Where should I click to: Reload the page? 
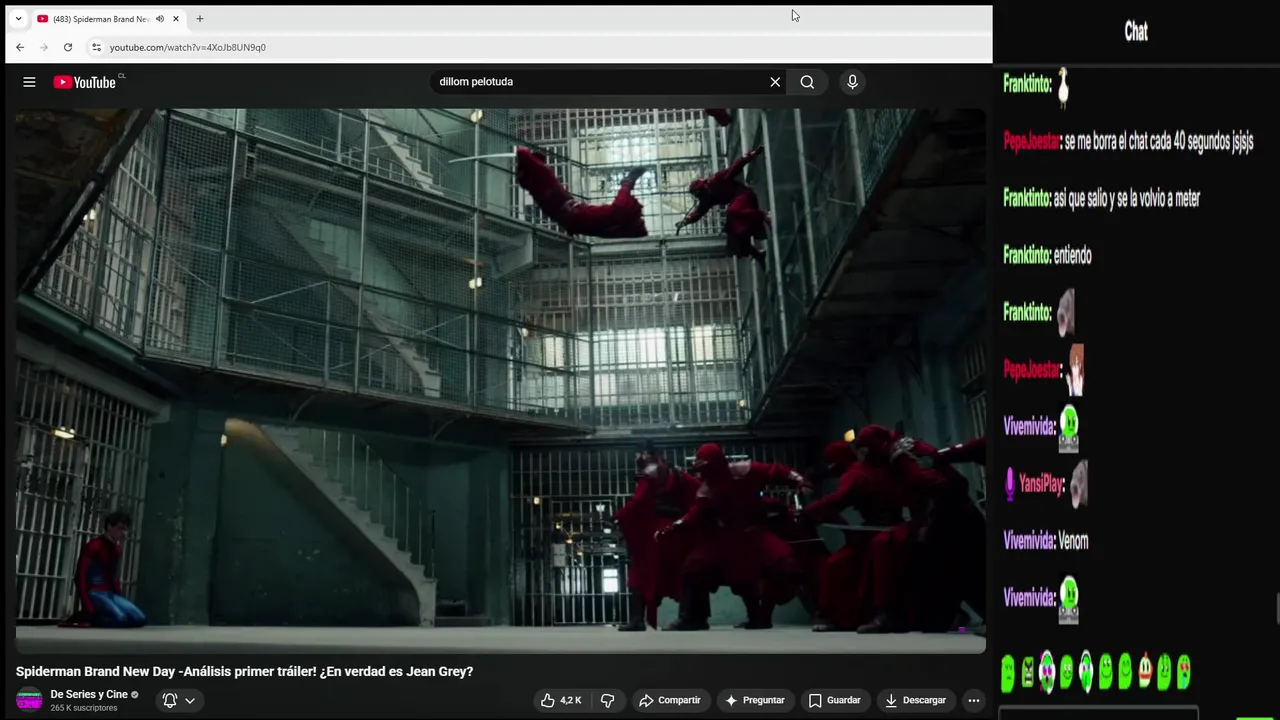tap(68, 47)
